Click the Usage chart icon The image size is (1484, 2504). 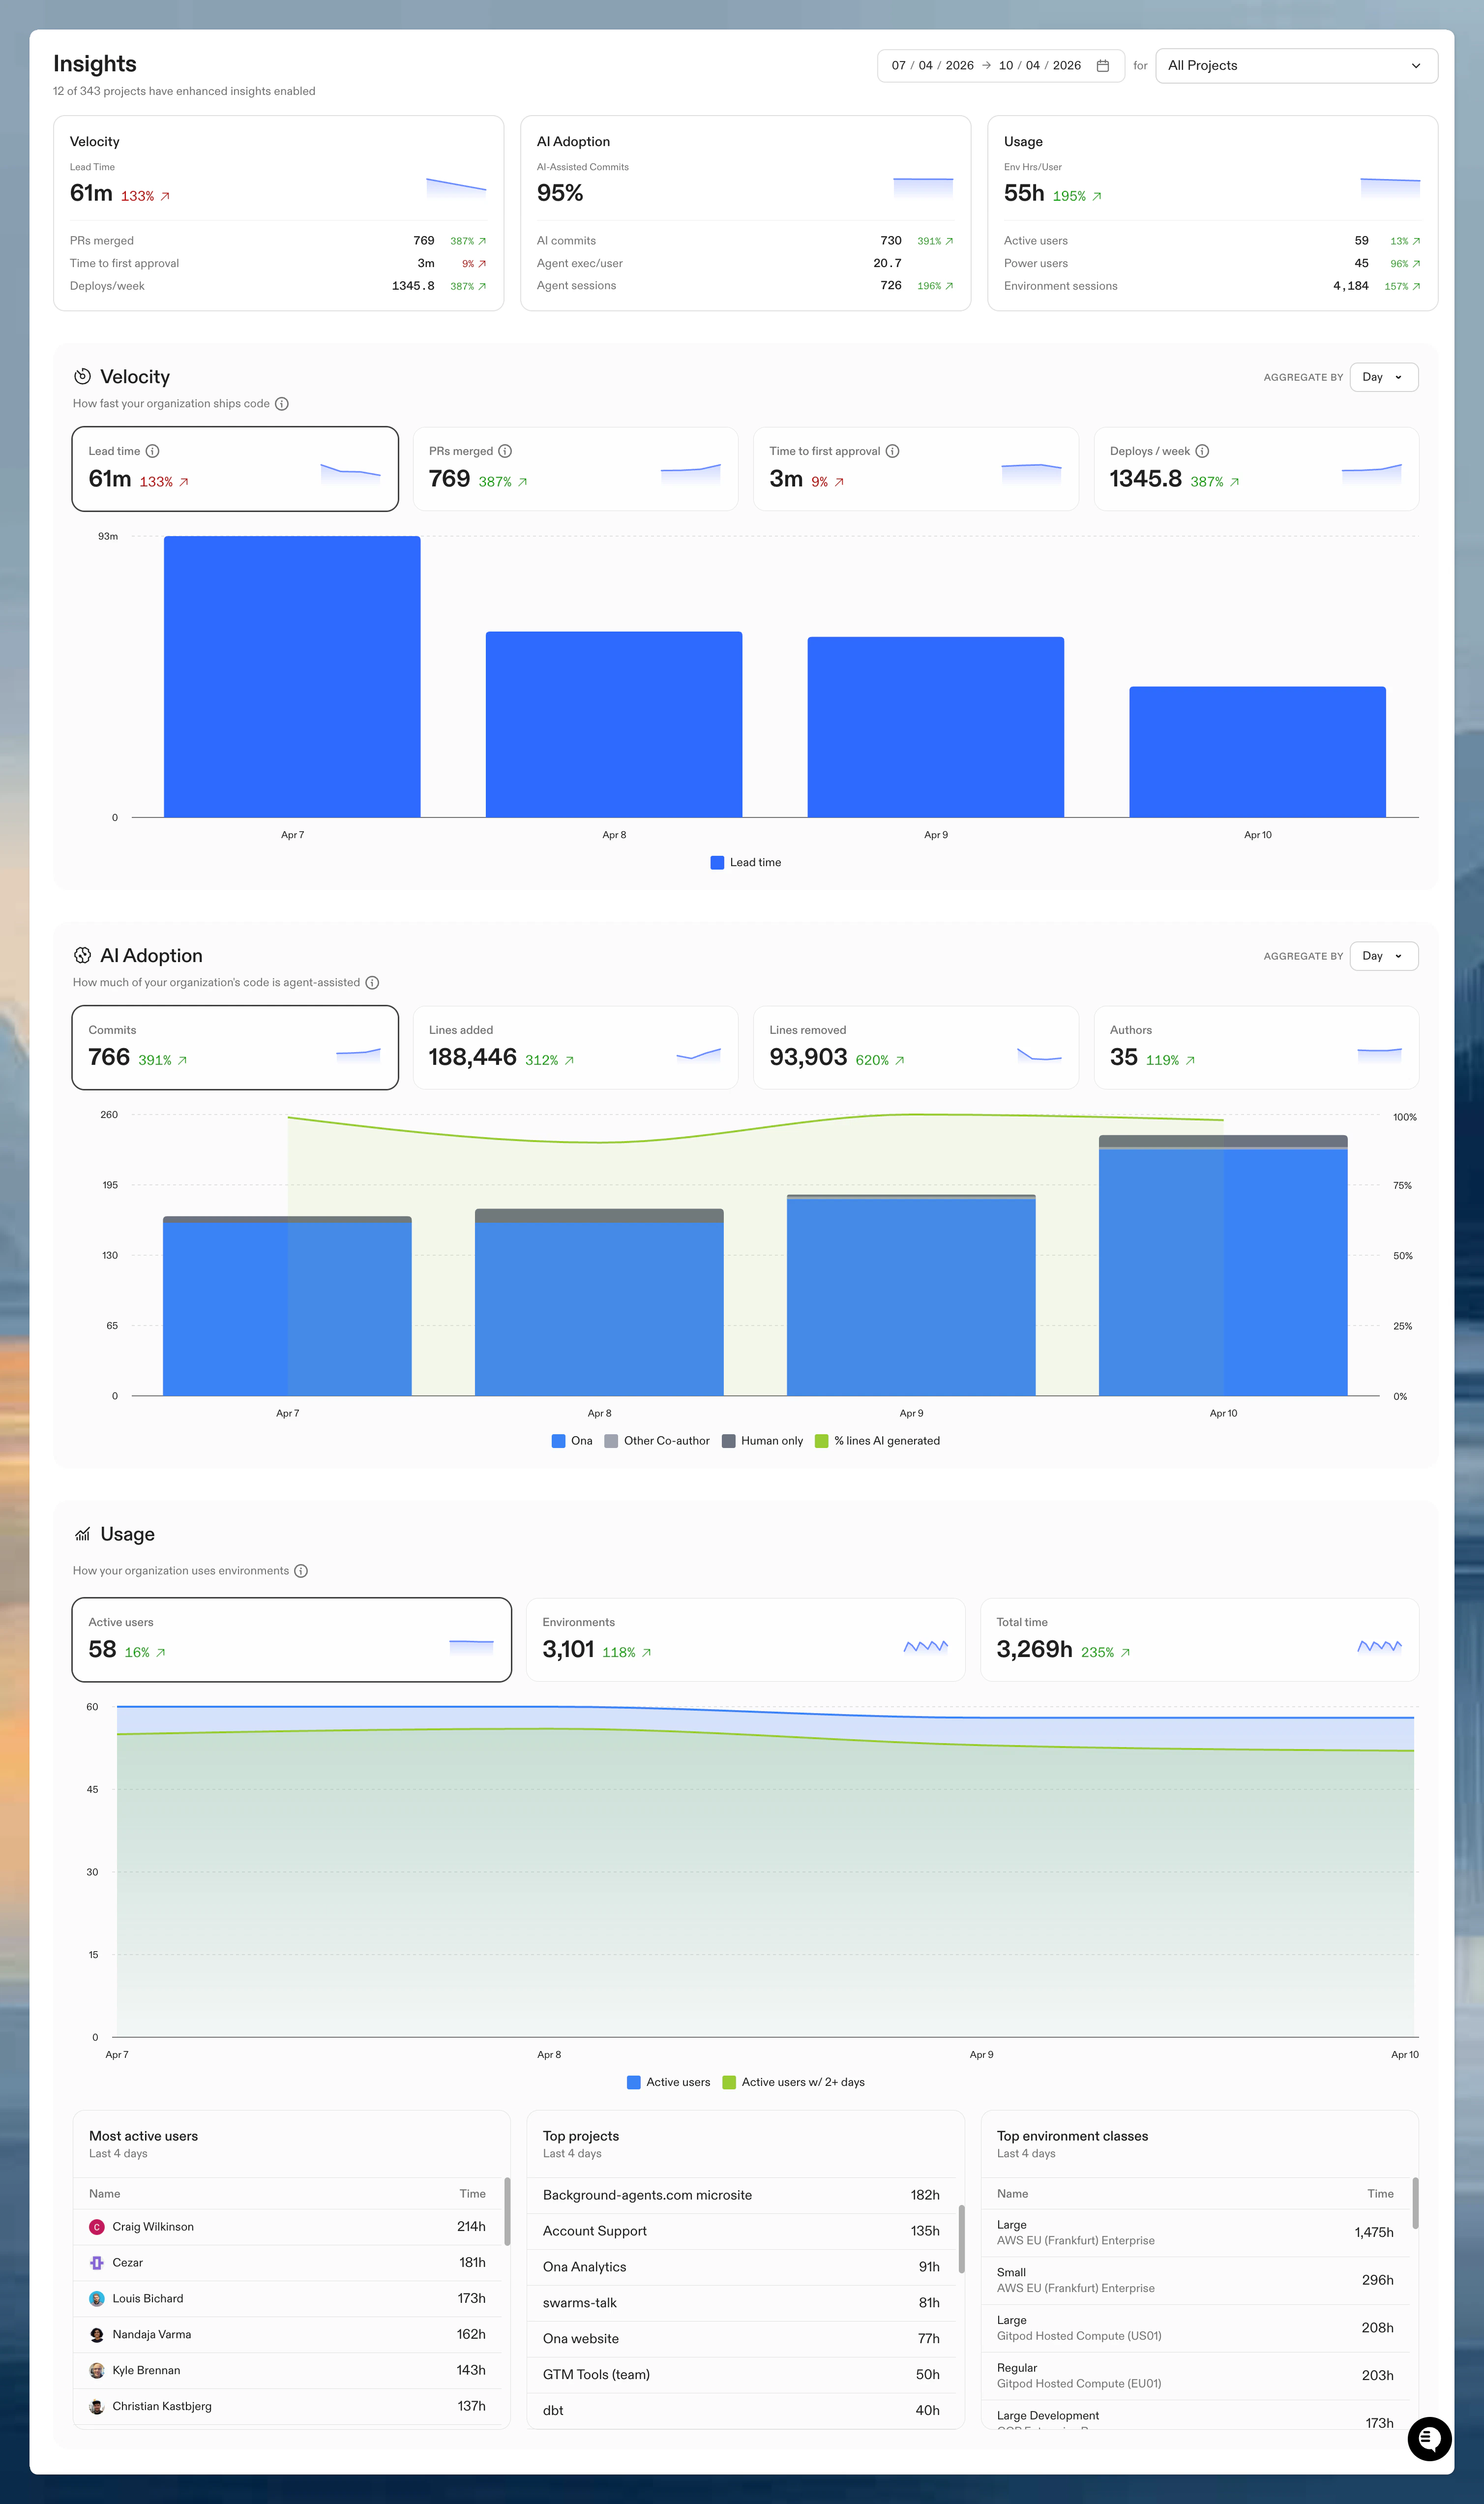point(82,1533)
